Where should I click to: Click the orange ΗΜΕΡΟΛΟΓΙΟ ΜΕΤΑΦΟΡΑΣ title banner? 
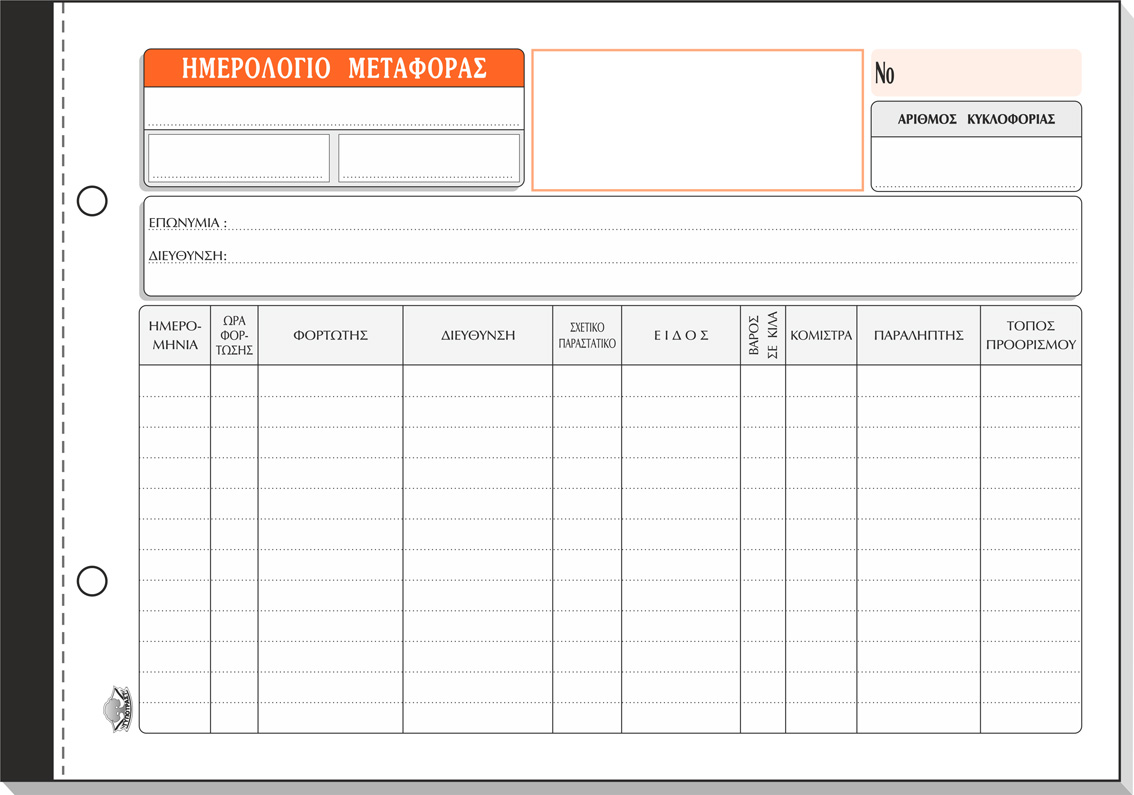pos(334,68)
